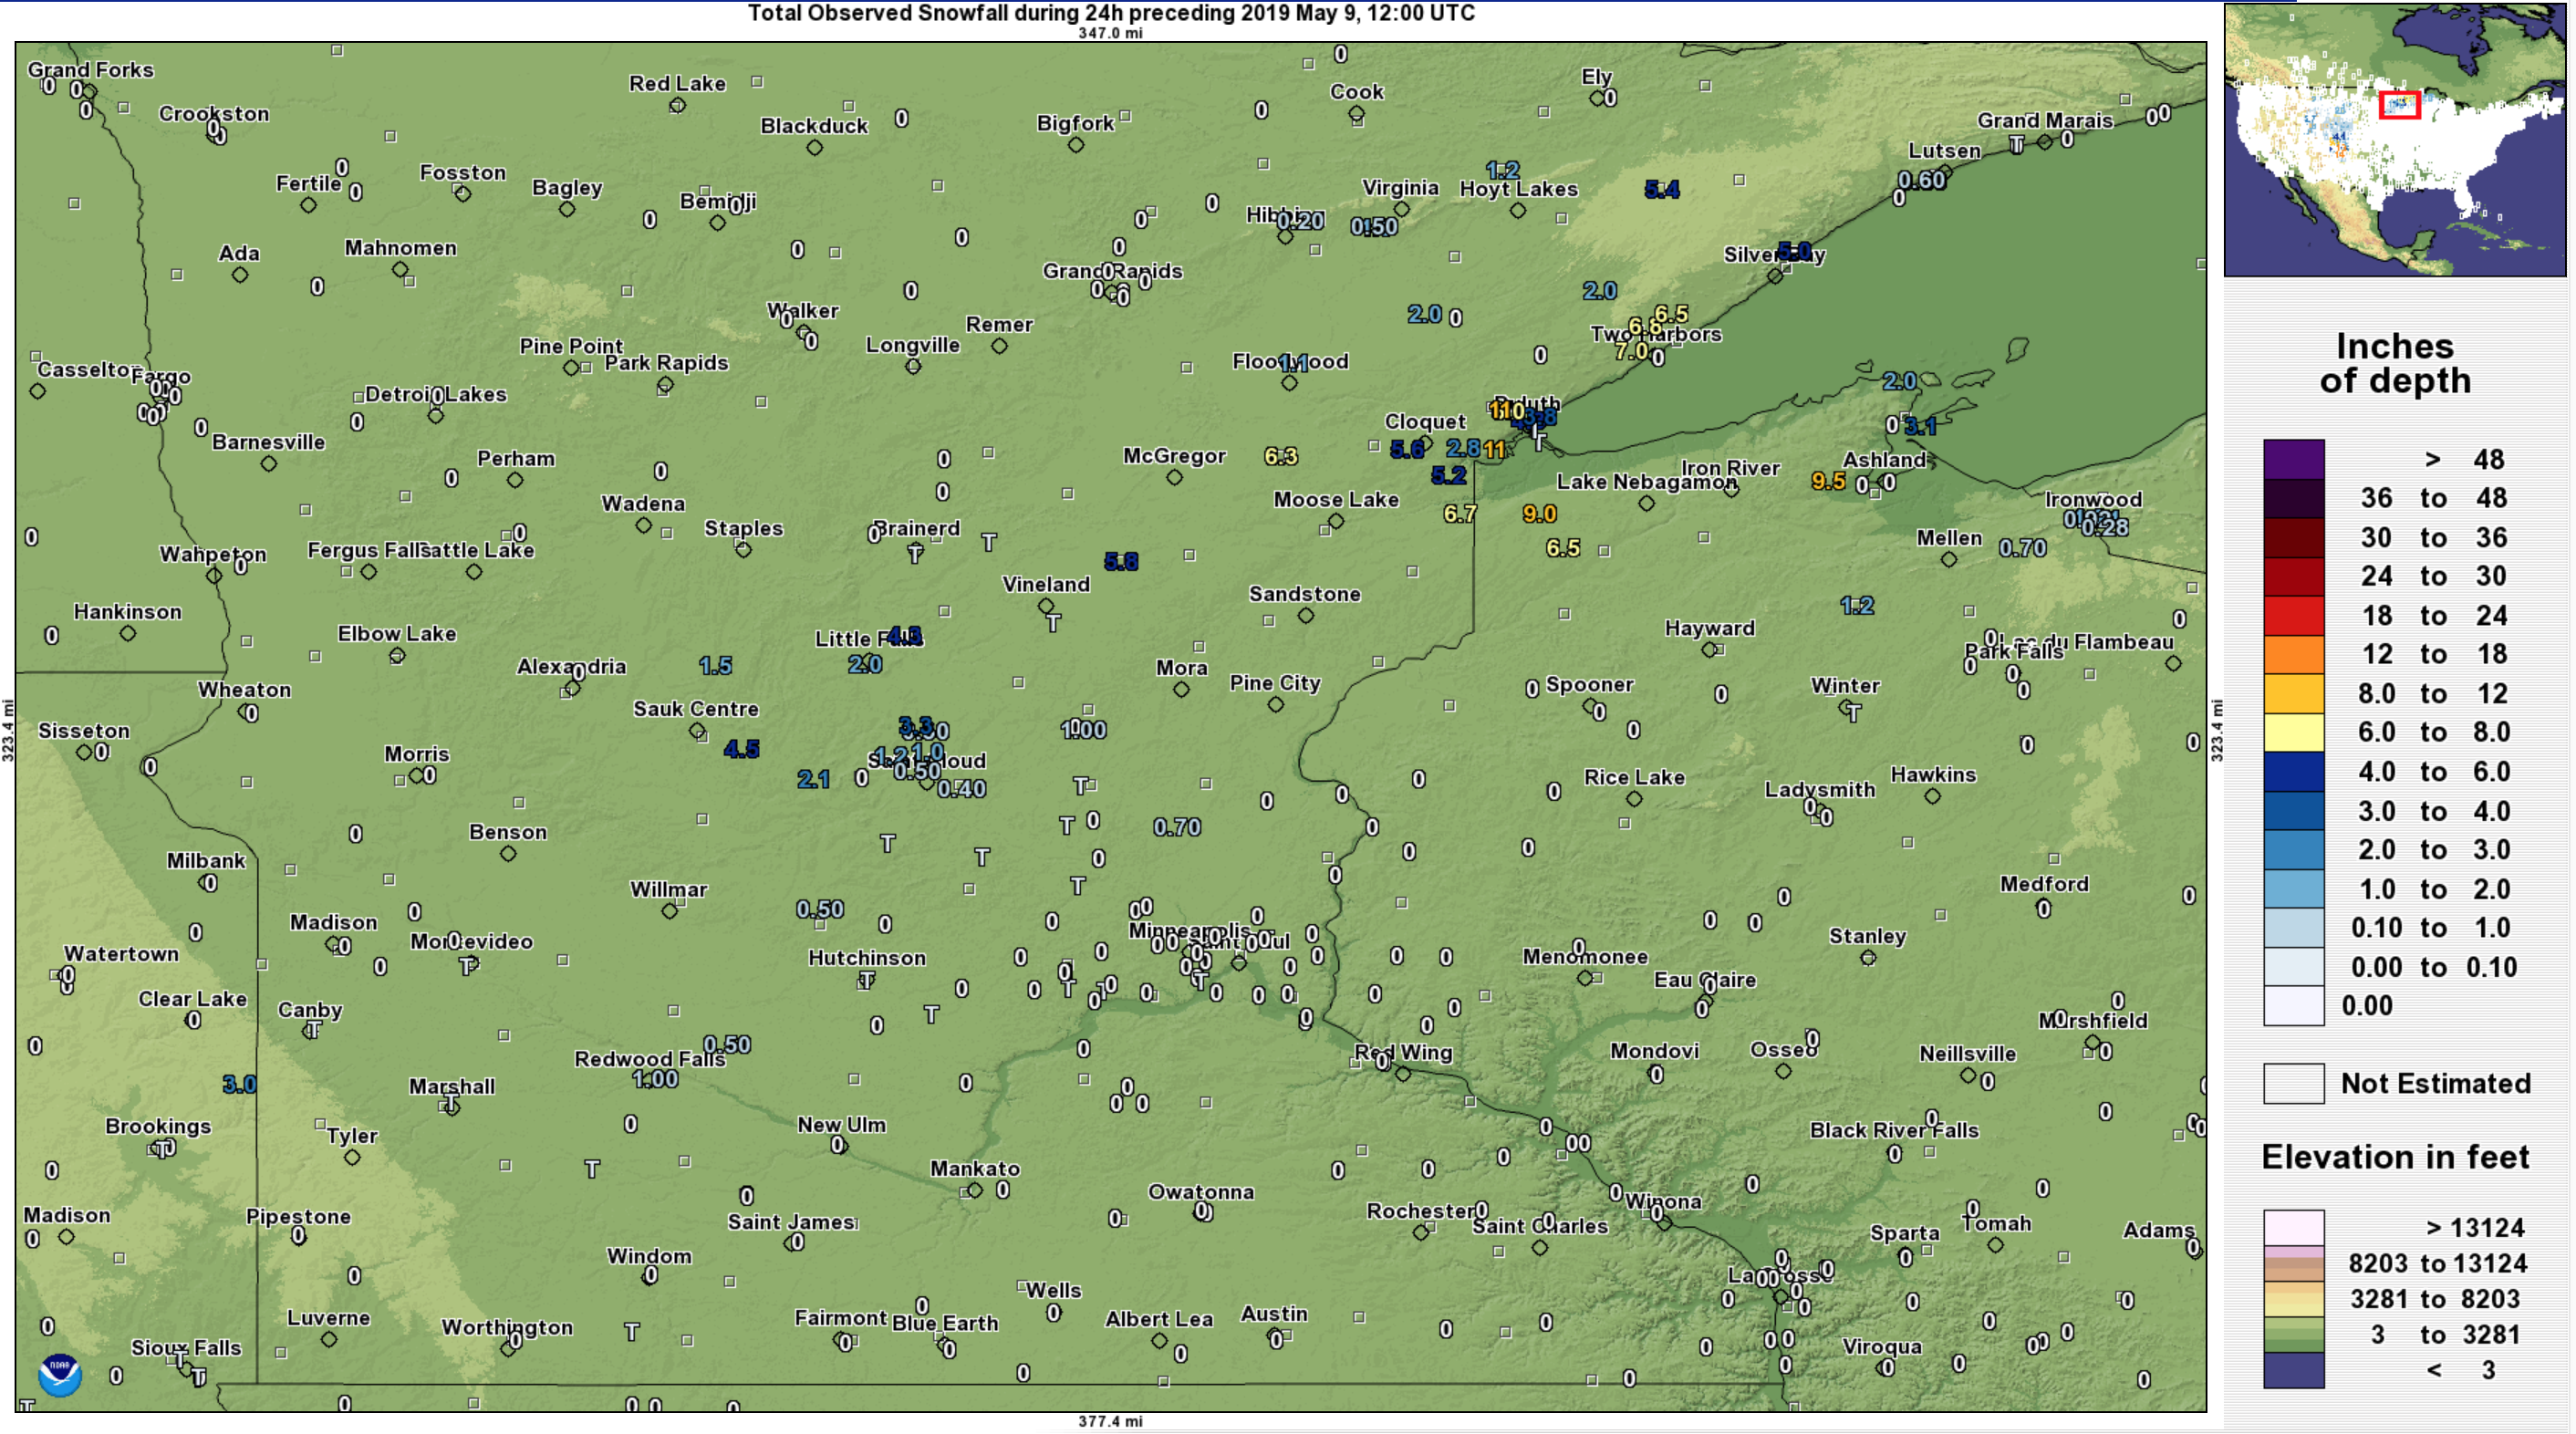Click the 'Albert Lea' city label
This screenshot has width=2576, height=1434.
point(1159,1320)
